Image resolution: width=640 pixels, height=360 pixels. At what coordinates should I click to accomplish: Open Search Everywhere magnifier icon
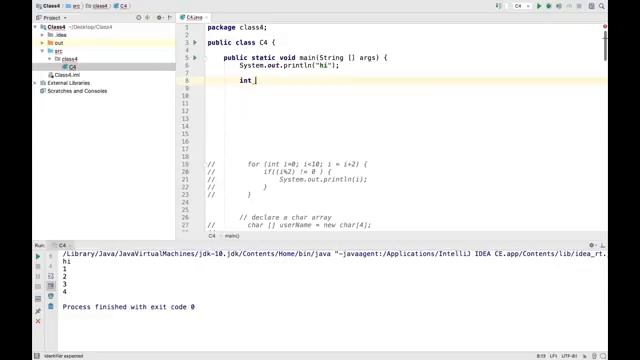[x=602, y=6]
